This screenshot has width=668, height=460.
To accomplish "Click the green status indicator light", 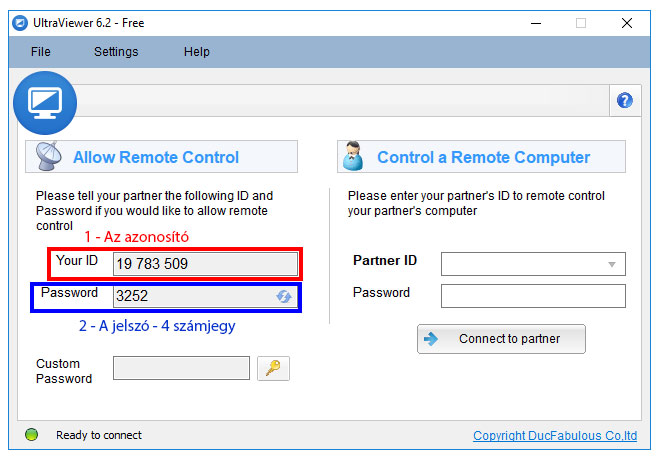I will pos(31,435).
